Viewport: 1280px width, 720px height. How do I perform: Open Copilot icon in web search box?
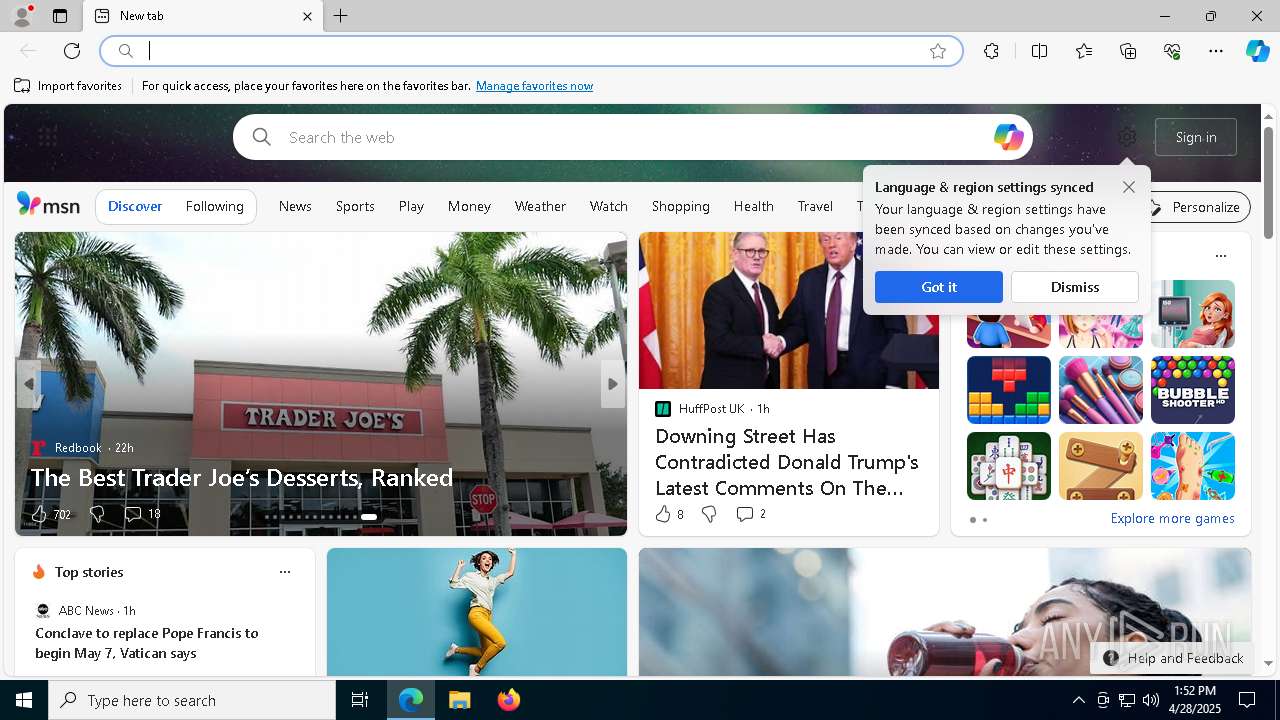[x=1008, y=137]
